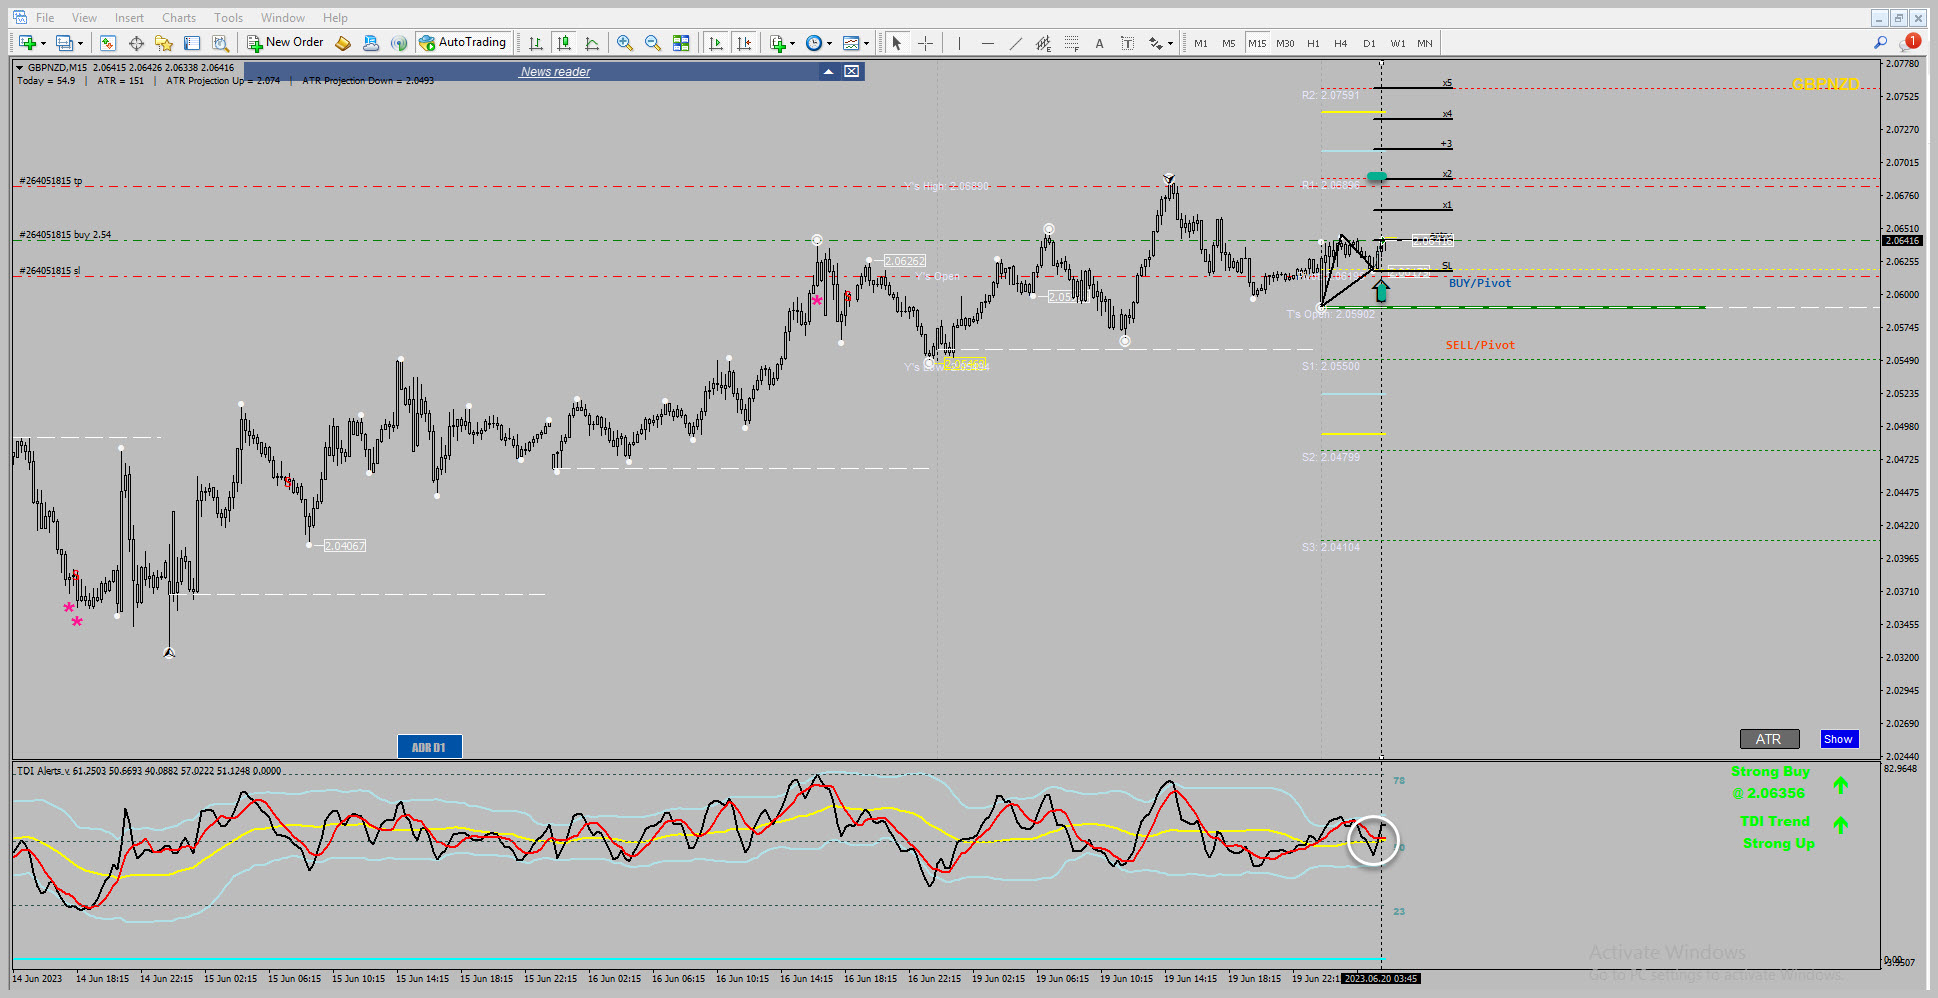Screen dimensions: 1938x998
Task: Zoom in on the chart
Action: point(625,43)
